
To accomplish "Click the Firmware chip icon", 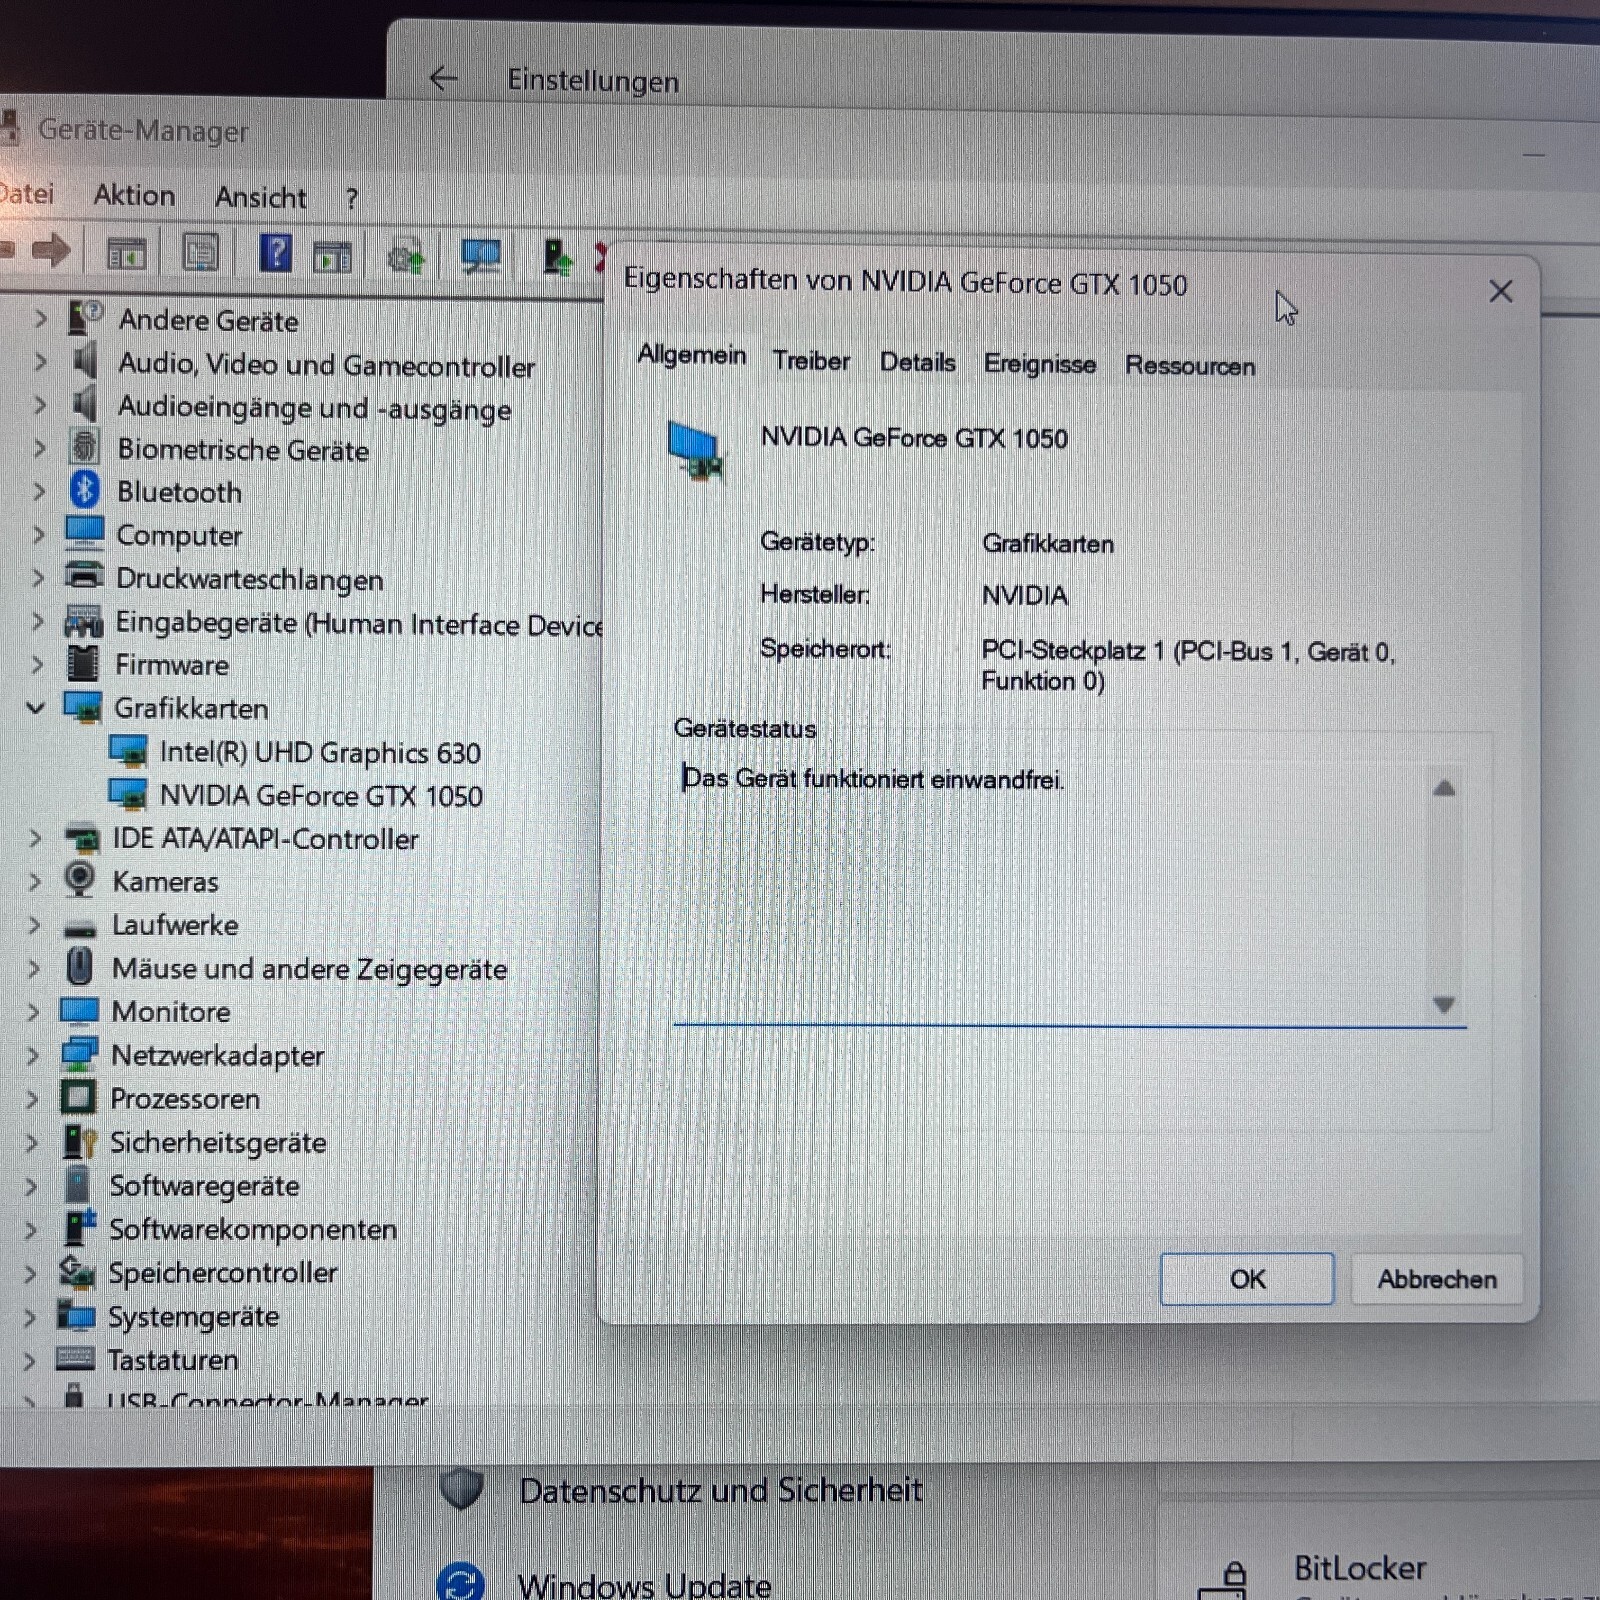I will coord(82,663).
